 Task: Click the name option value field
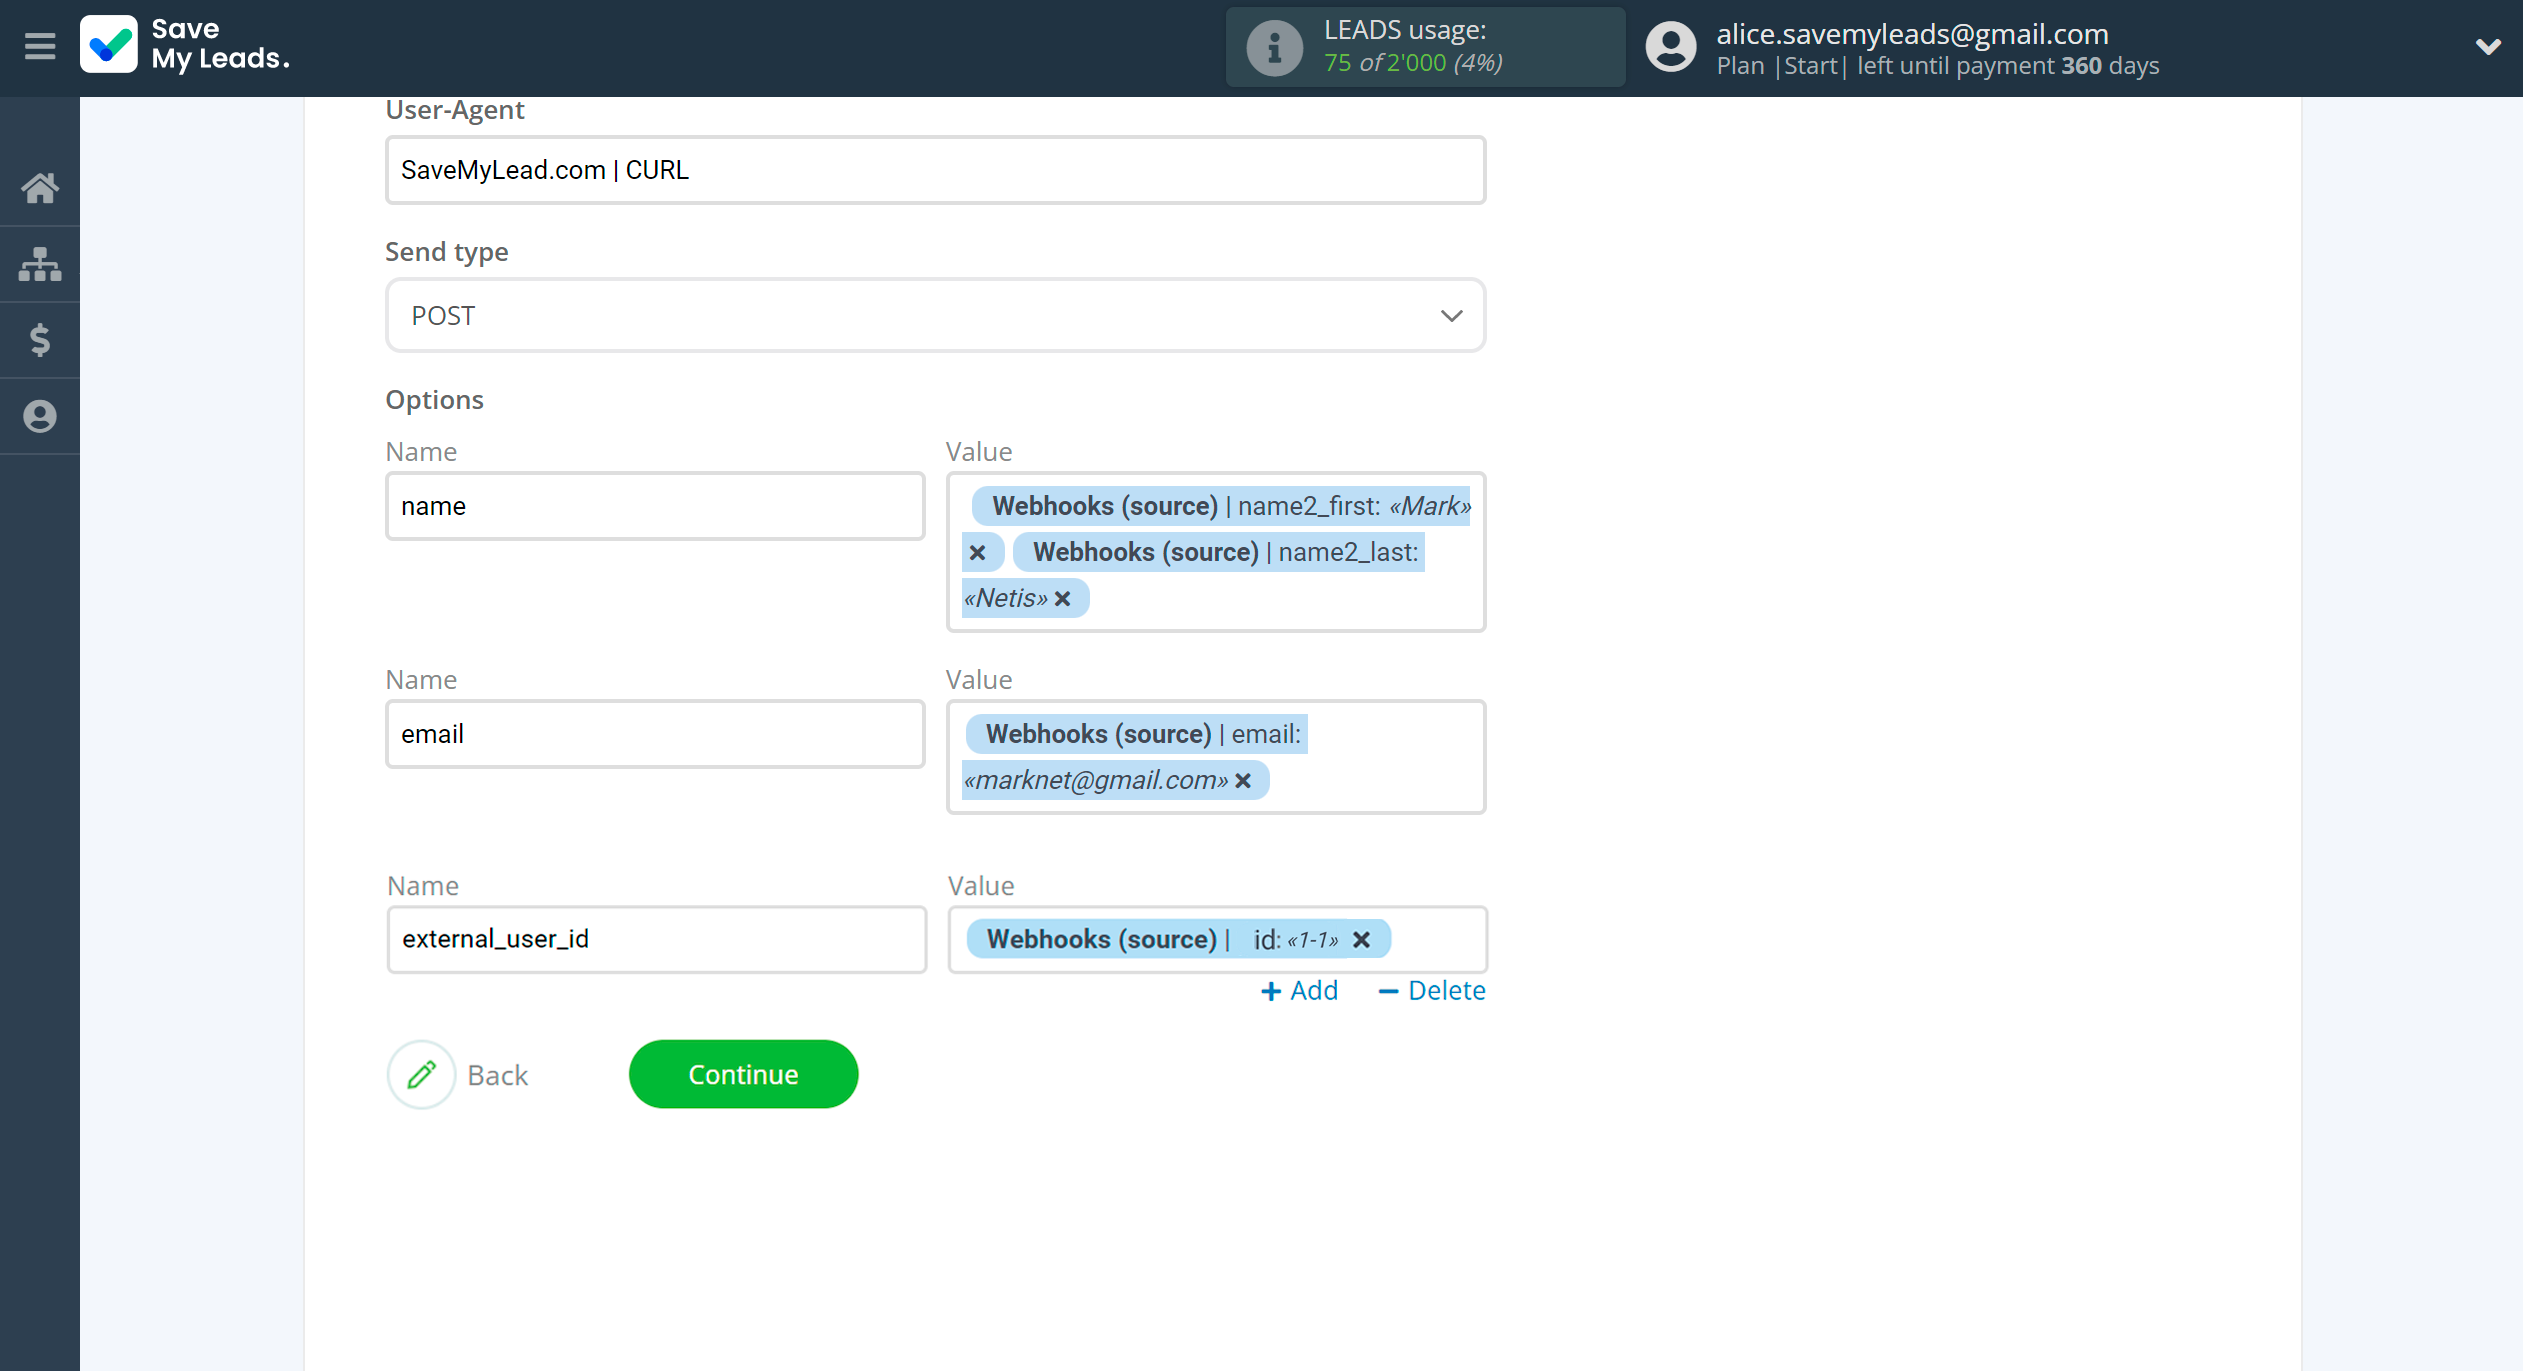tap(1216, 552)
